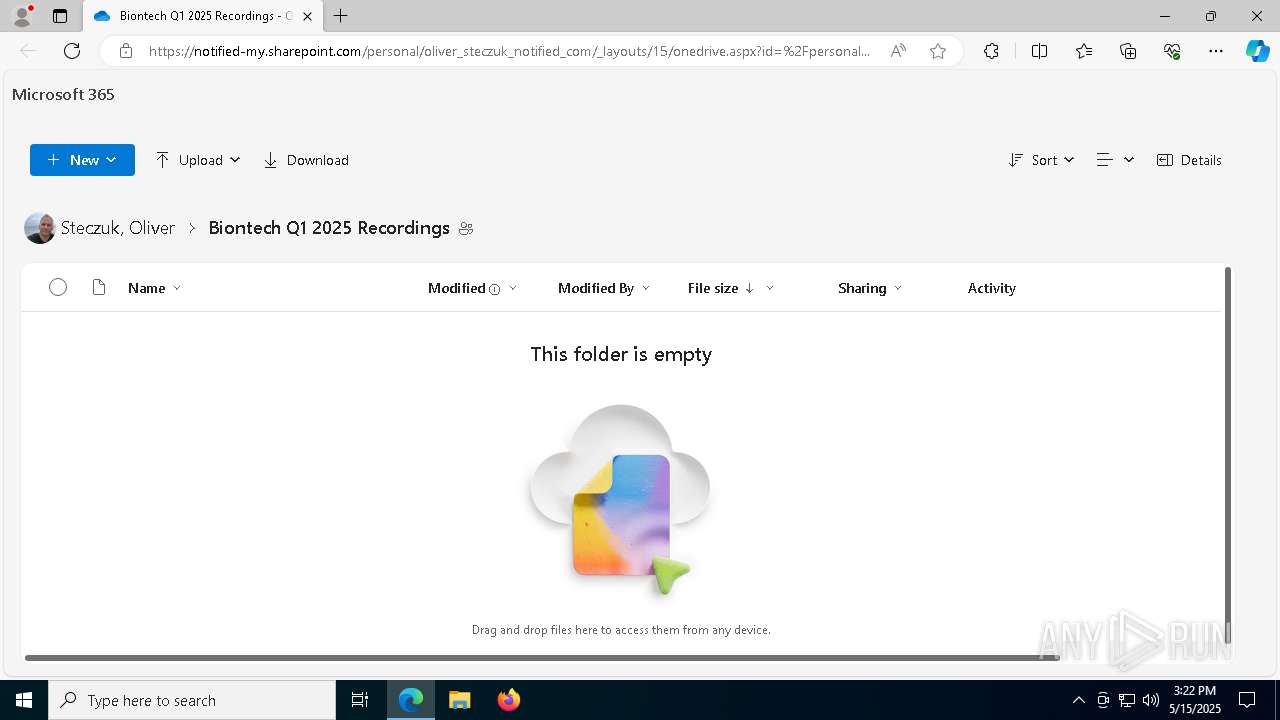Open the Tab actions menu icon
The image size is (1280, 720).
coord(60,16)
